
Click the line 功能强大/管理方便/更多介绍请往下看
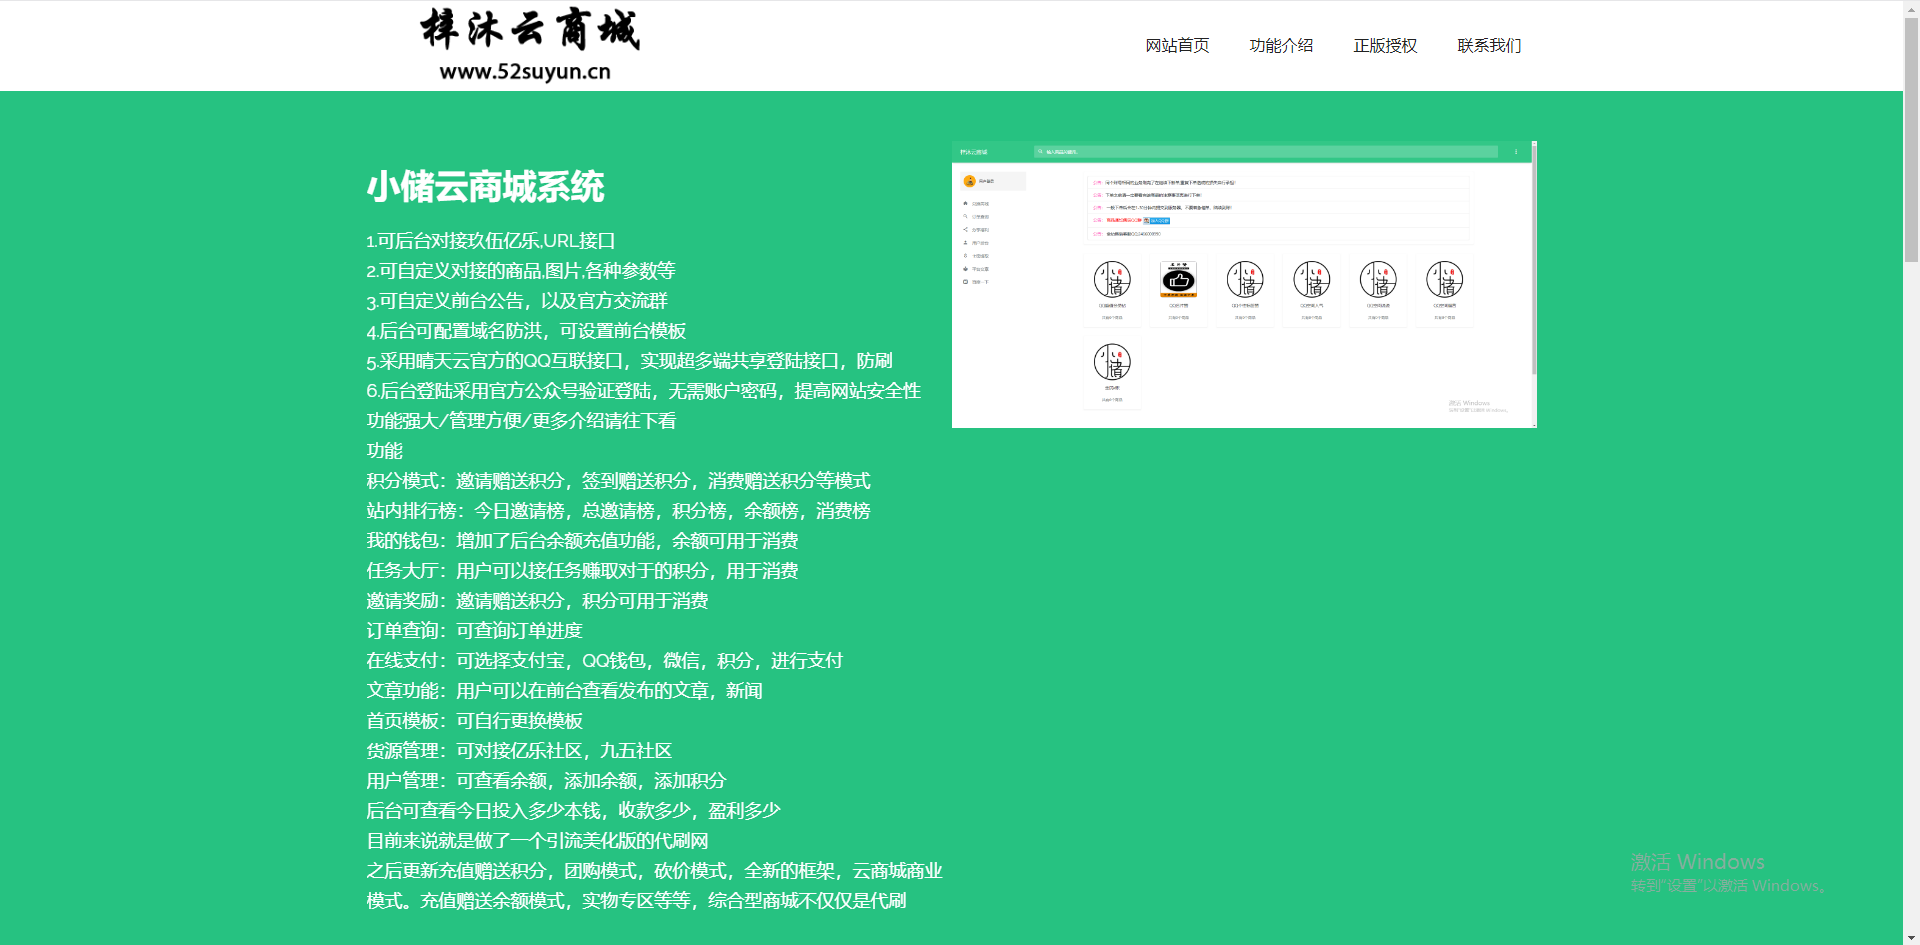click(521, 421)
